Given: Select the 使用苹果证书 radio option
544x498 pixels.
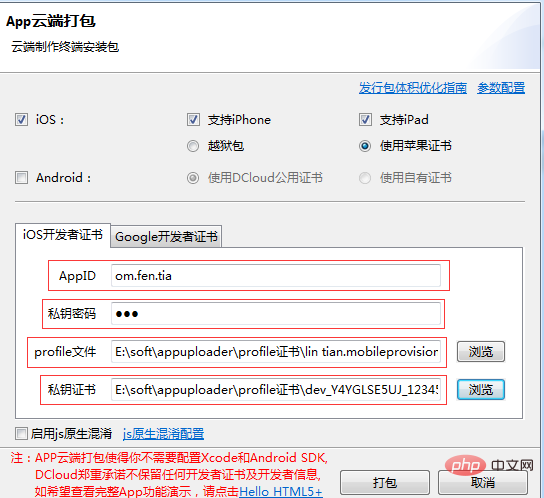Looking at the screenshot, I should [x=365, y=146].
